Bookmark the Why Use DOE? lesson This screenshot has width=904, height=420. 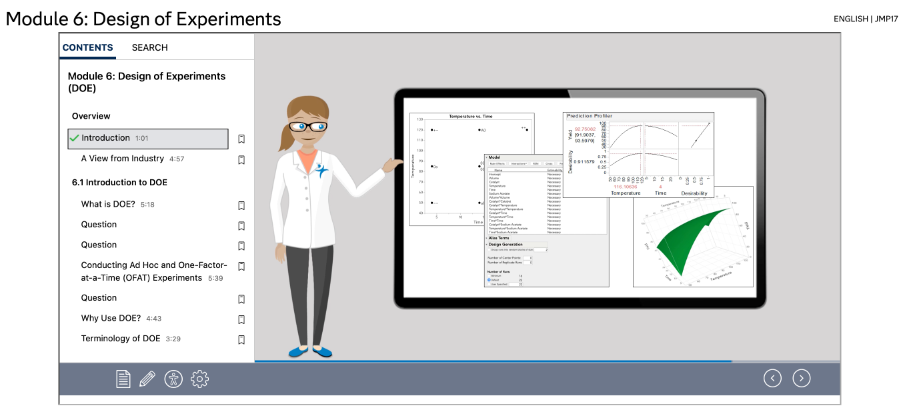coord(242,319)
